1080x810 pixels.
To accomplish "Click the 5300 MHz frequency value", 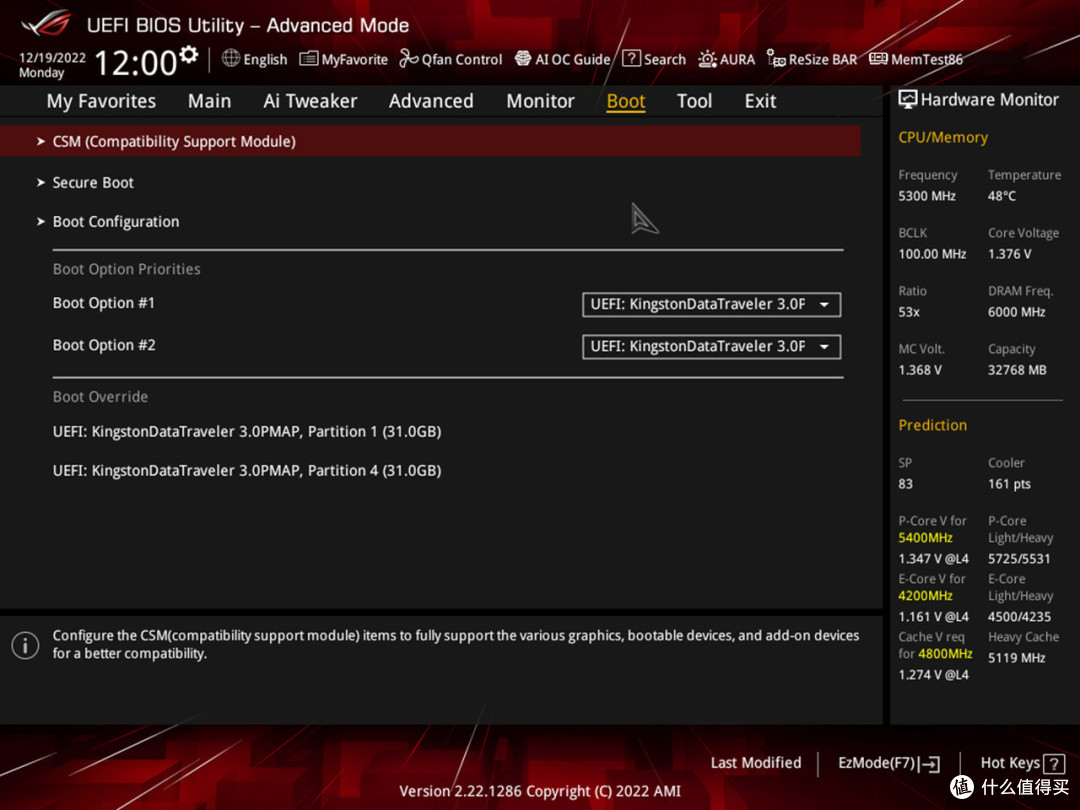I will click(927, 196).
